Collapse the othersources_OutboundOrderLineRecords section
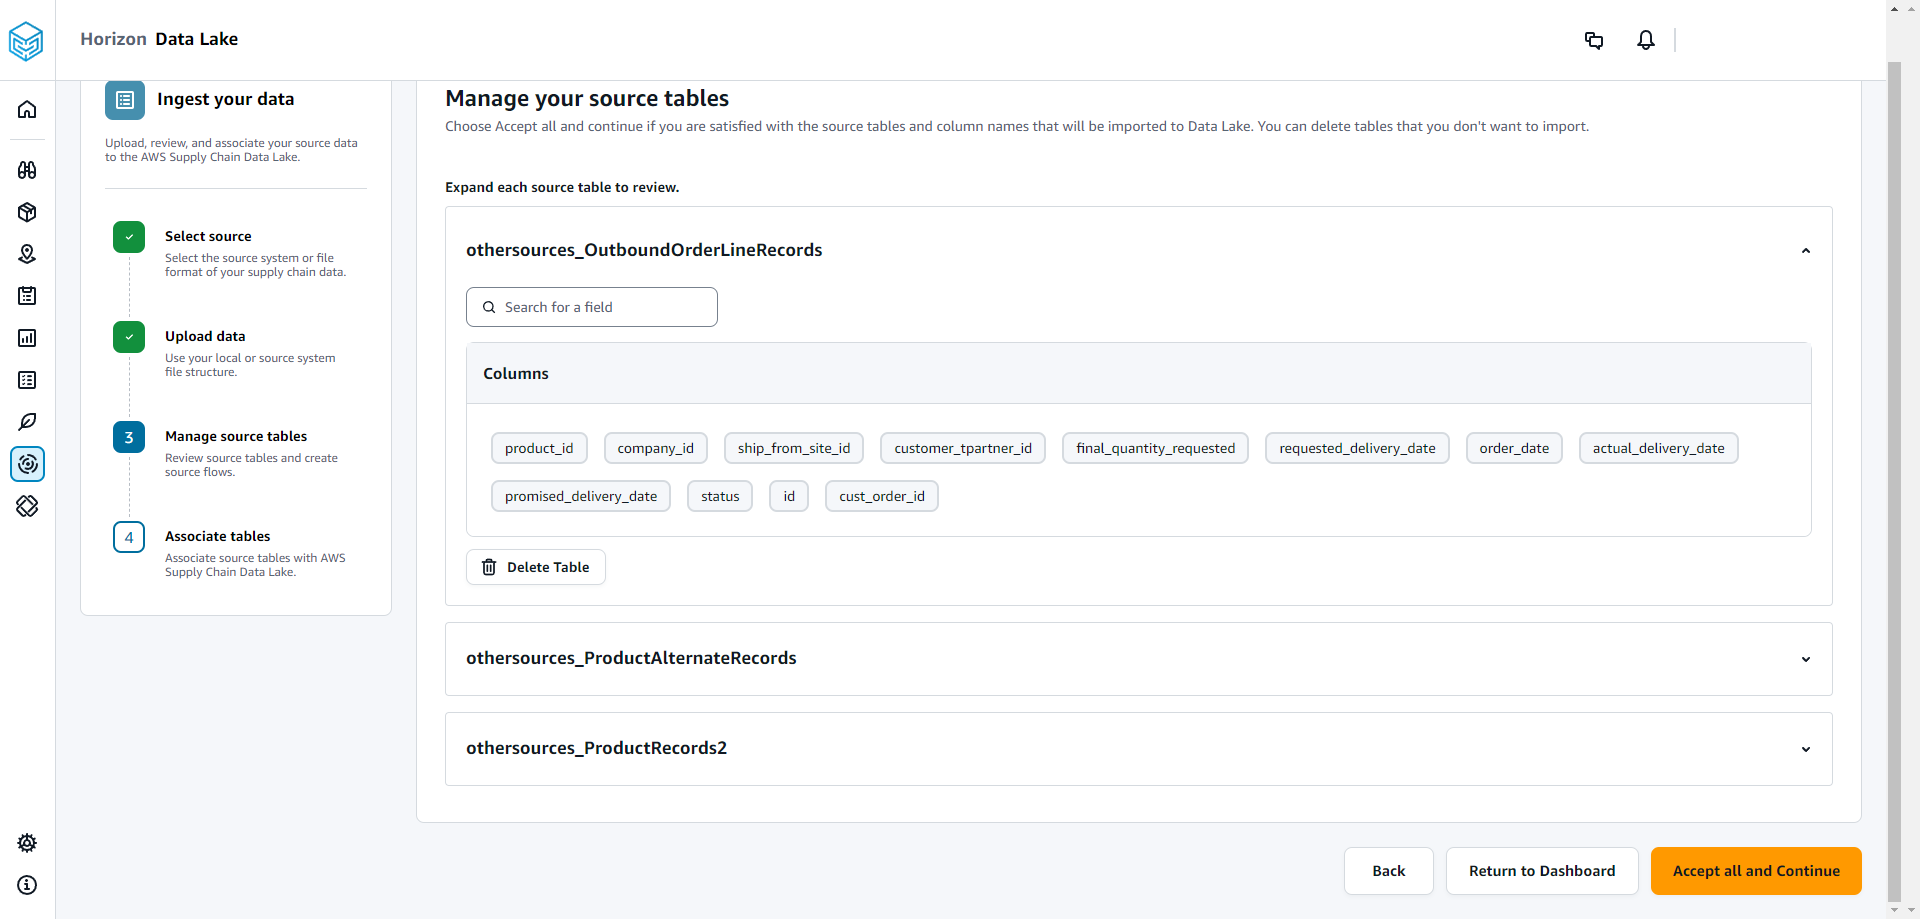The height and width of the screenshot is (919, 1920). click(x=1805, y=251)
